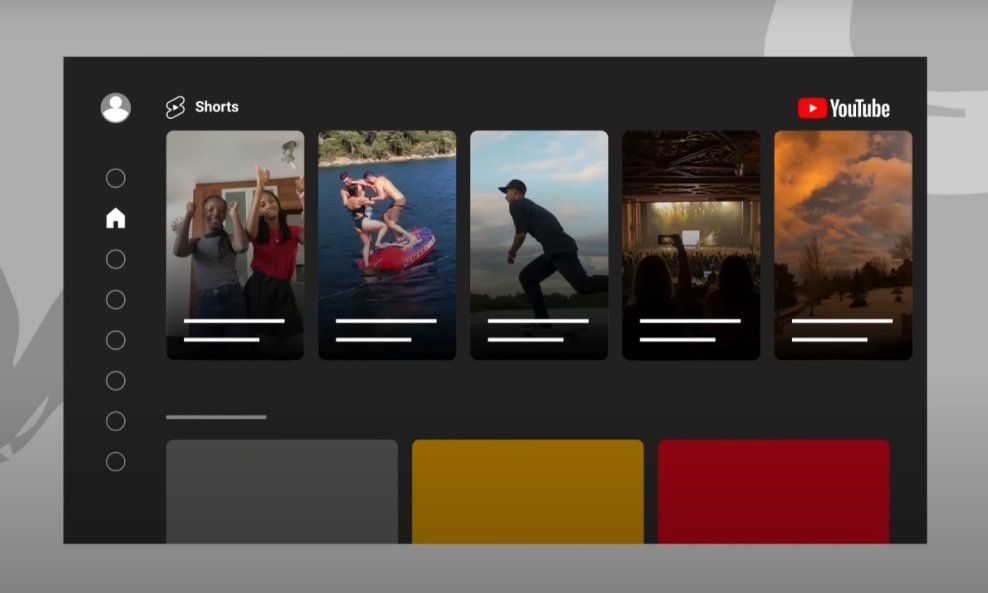Click the third circle icon below Home
Screen dimensions: 988x593
coord(116,340)
